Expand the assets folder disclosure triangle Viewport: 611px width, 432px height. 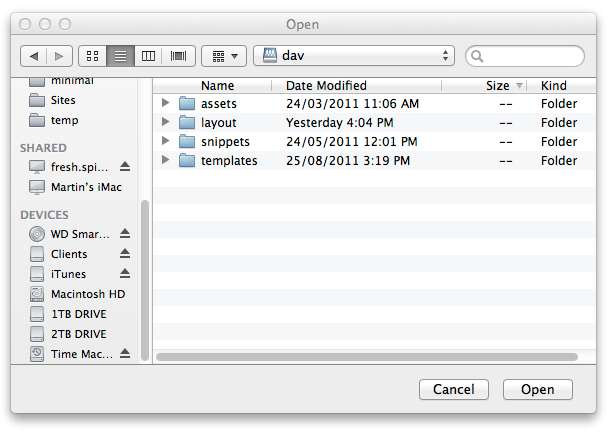pyautogui.click(x=166, y=103)
